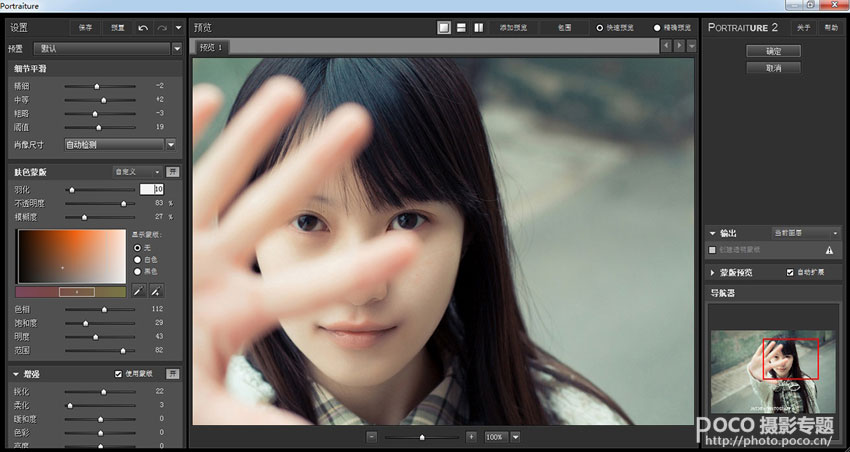Viewport: 850px width, 452px height.
Task: Open the settings header dropdown arrow
Action: pos(178,28)
